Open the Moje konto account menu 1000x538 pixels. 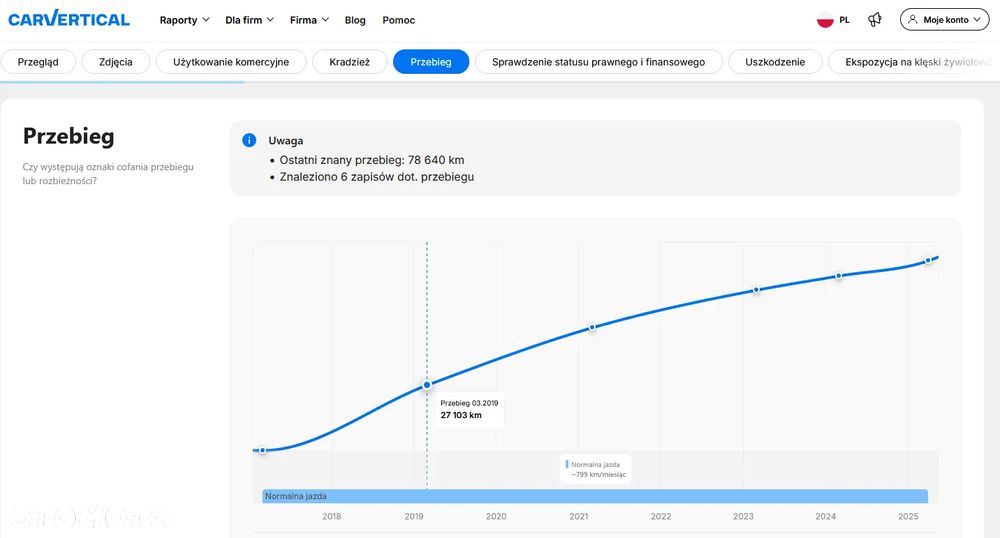944,20
